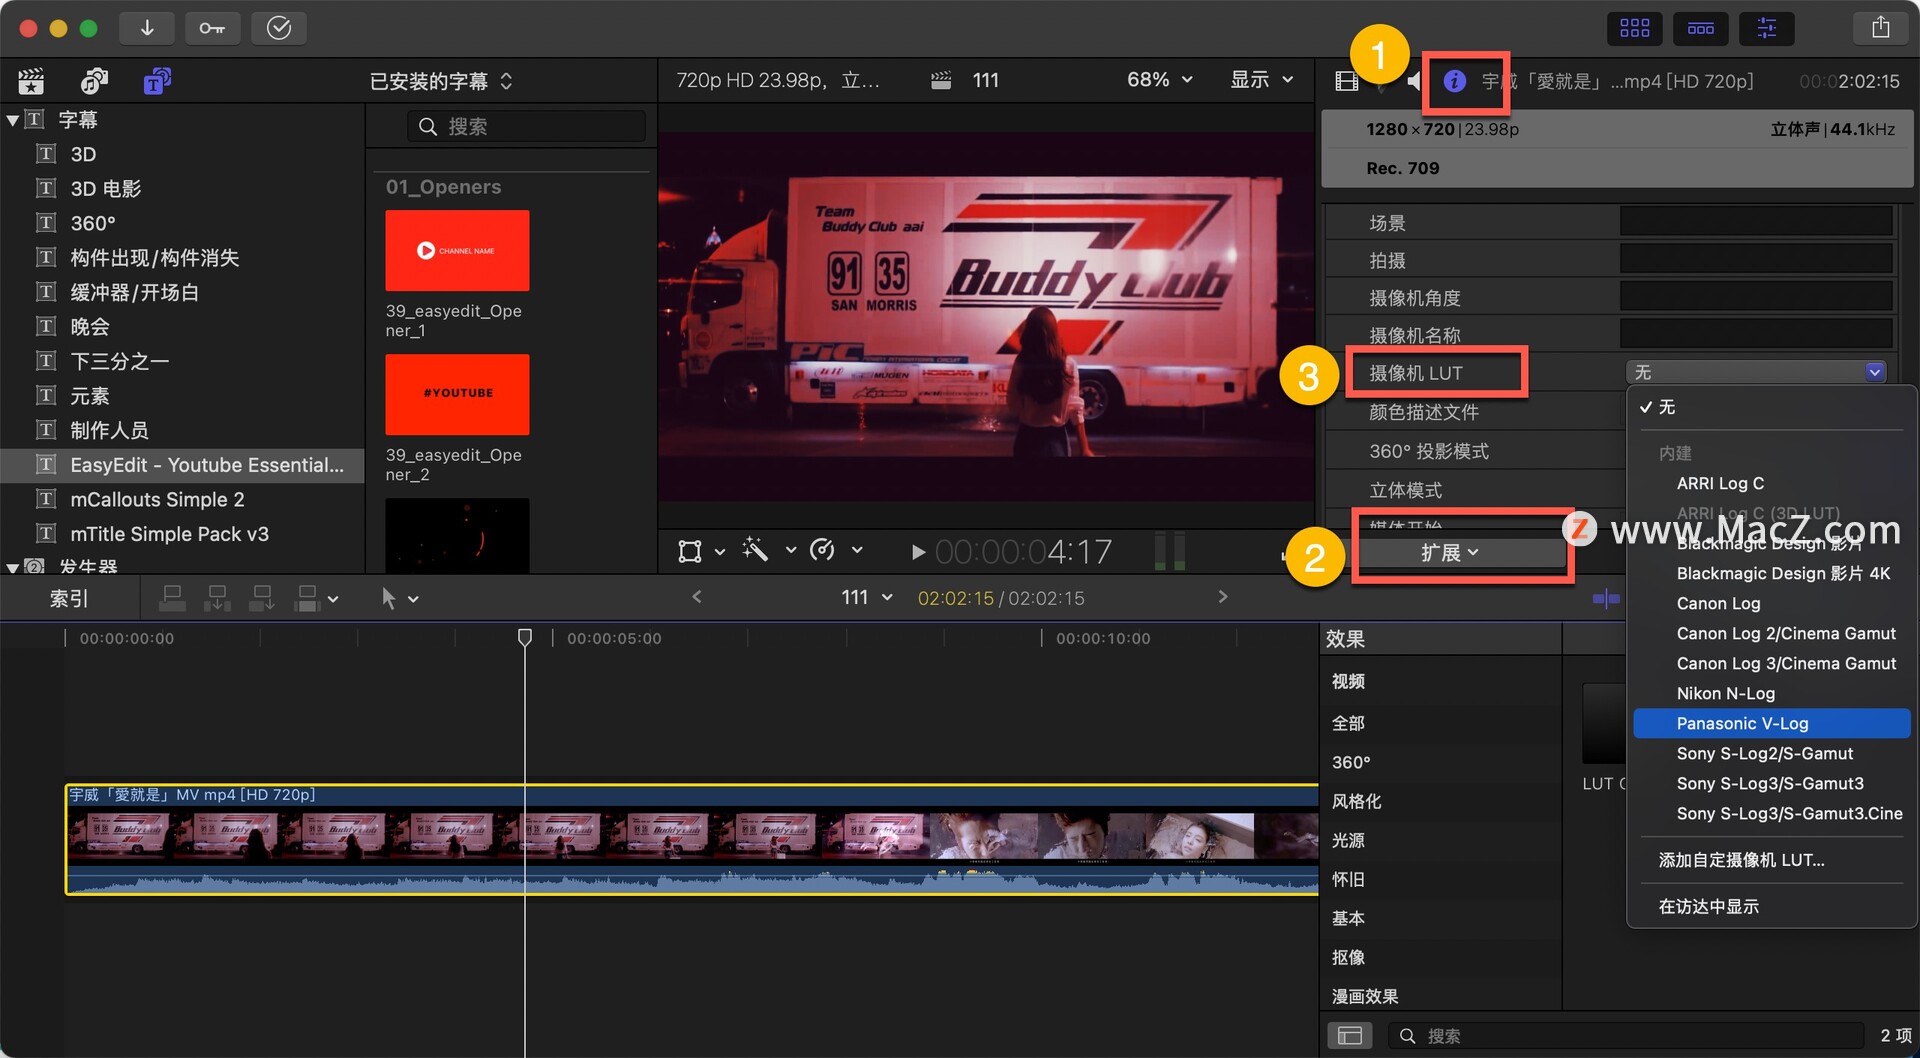The width and height of the screenshot is (1920, 1058).
Task: Open the 摄像机 LUT dropdown
Action: point(1755,371)
